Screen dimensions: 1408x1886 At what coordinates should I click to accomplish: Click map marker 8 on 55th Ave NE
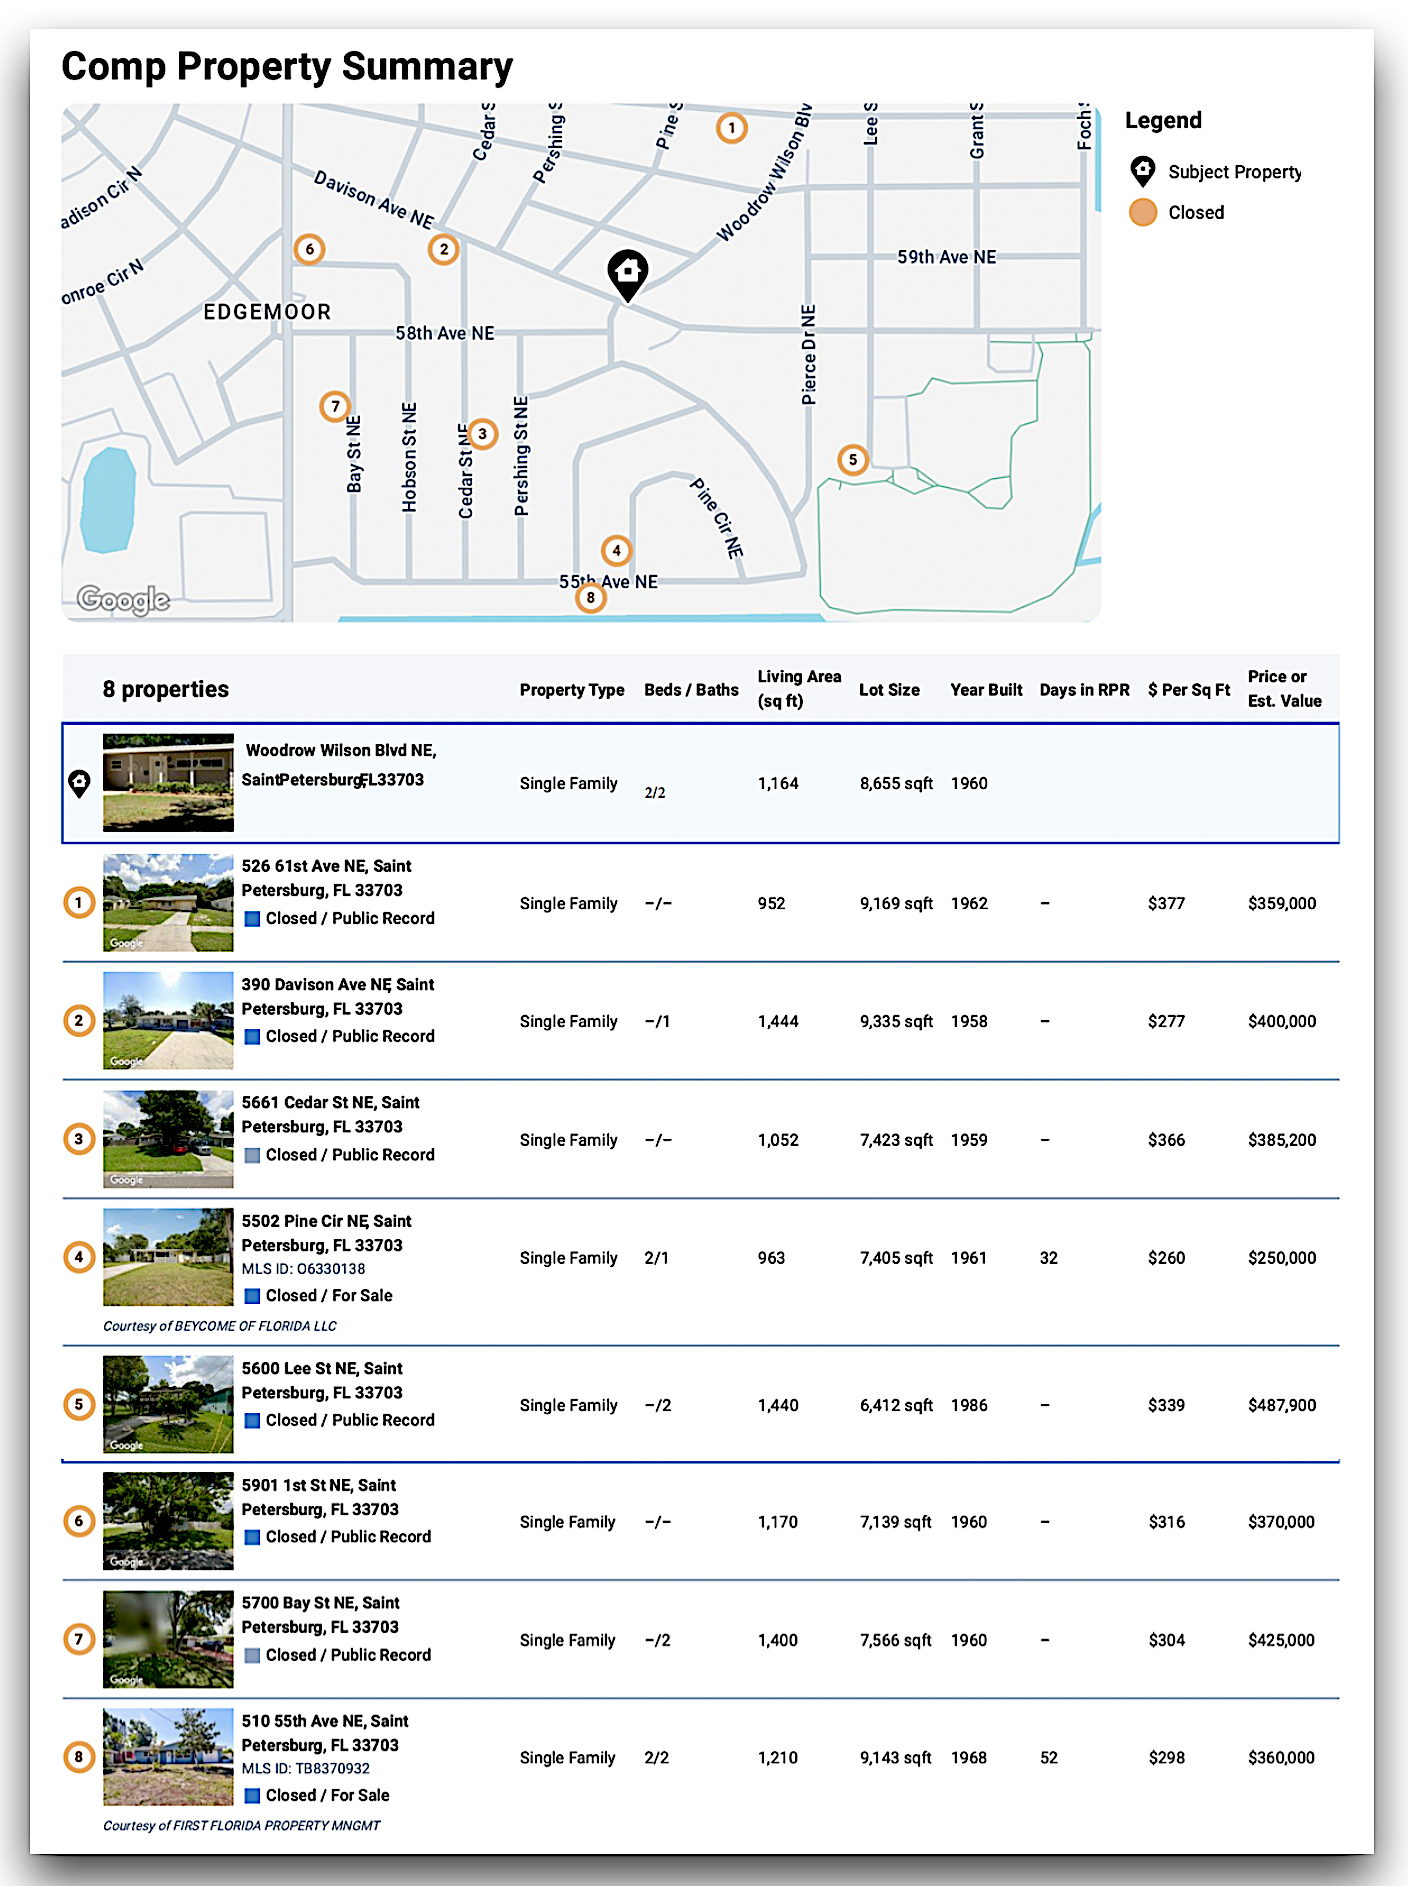[x=590, y=598]
